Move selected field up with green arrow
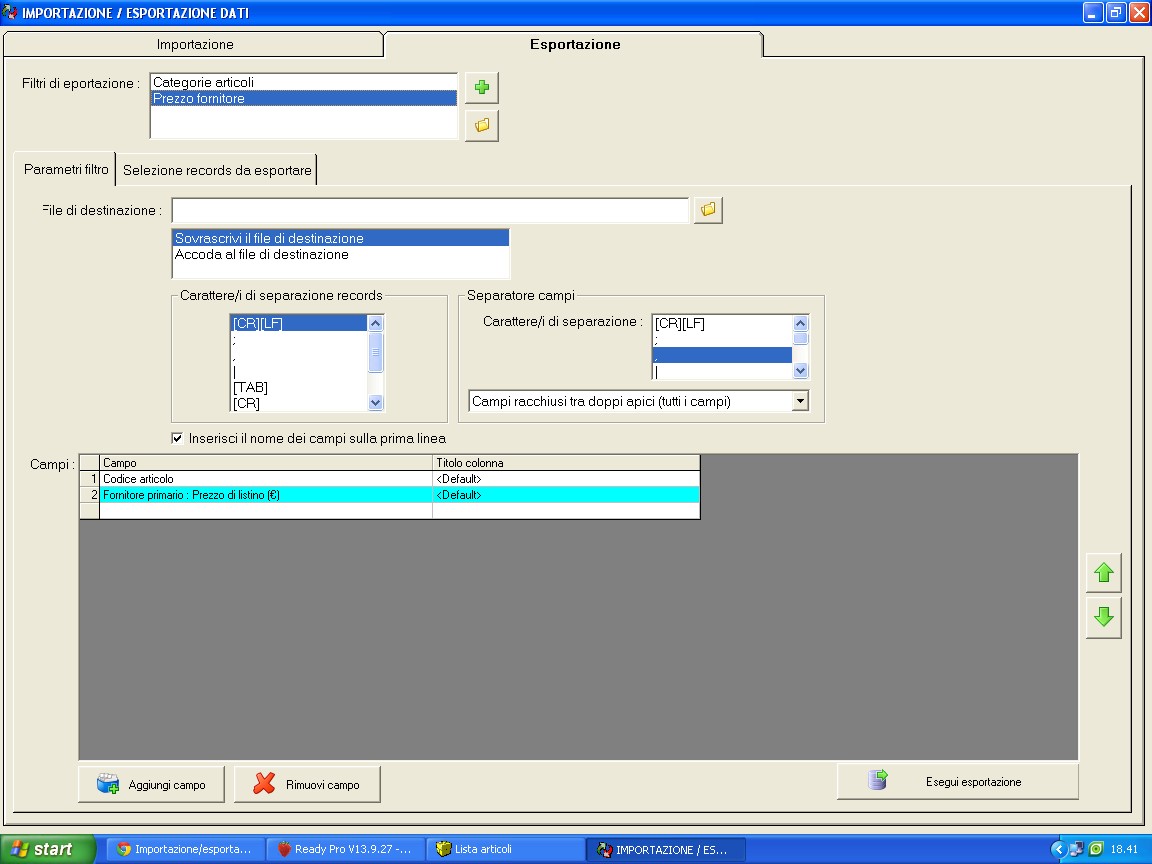The height and width of the screenshot is (864, 1152). [x=1104, y=573]
